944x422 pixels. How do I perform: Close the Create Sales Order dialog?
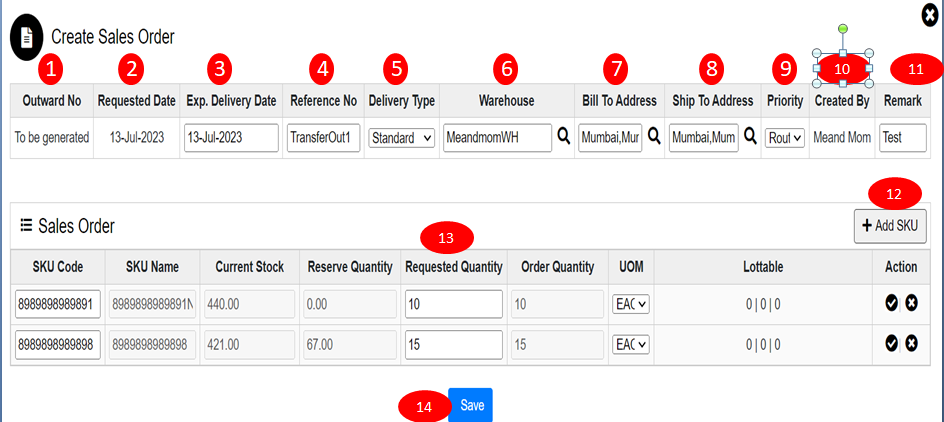pos(929,14)
